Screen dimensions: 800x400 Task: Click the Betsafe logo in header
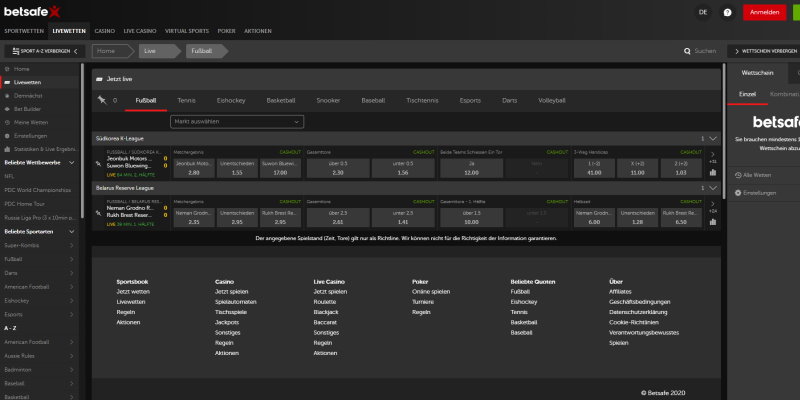click(x=32, y=11)
